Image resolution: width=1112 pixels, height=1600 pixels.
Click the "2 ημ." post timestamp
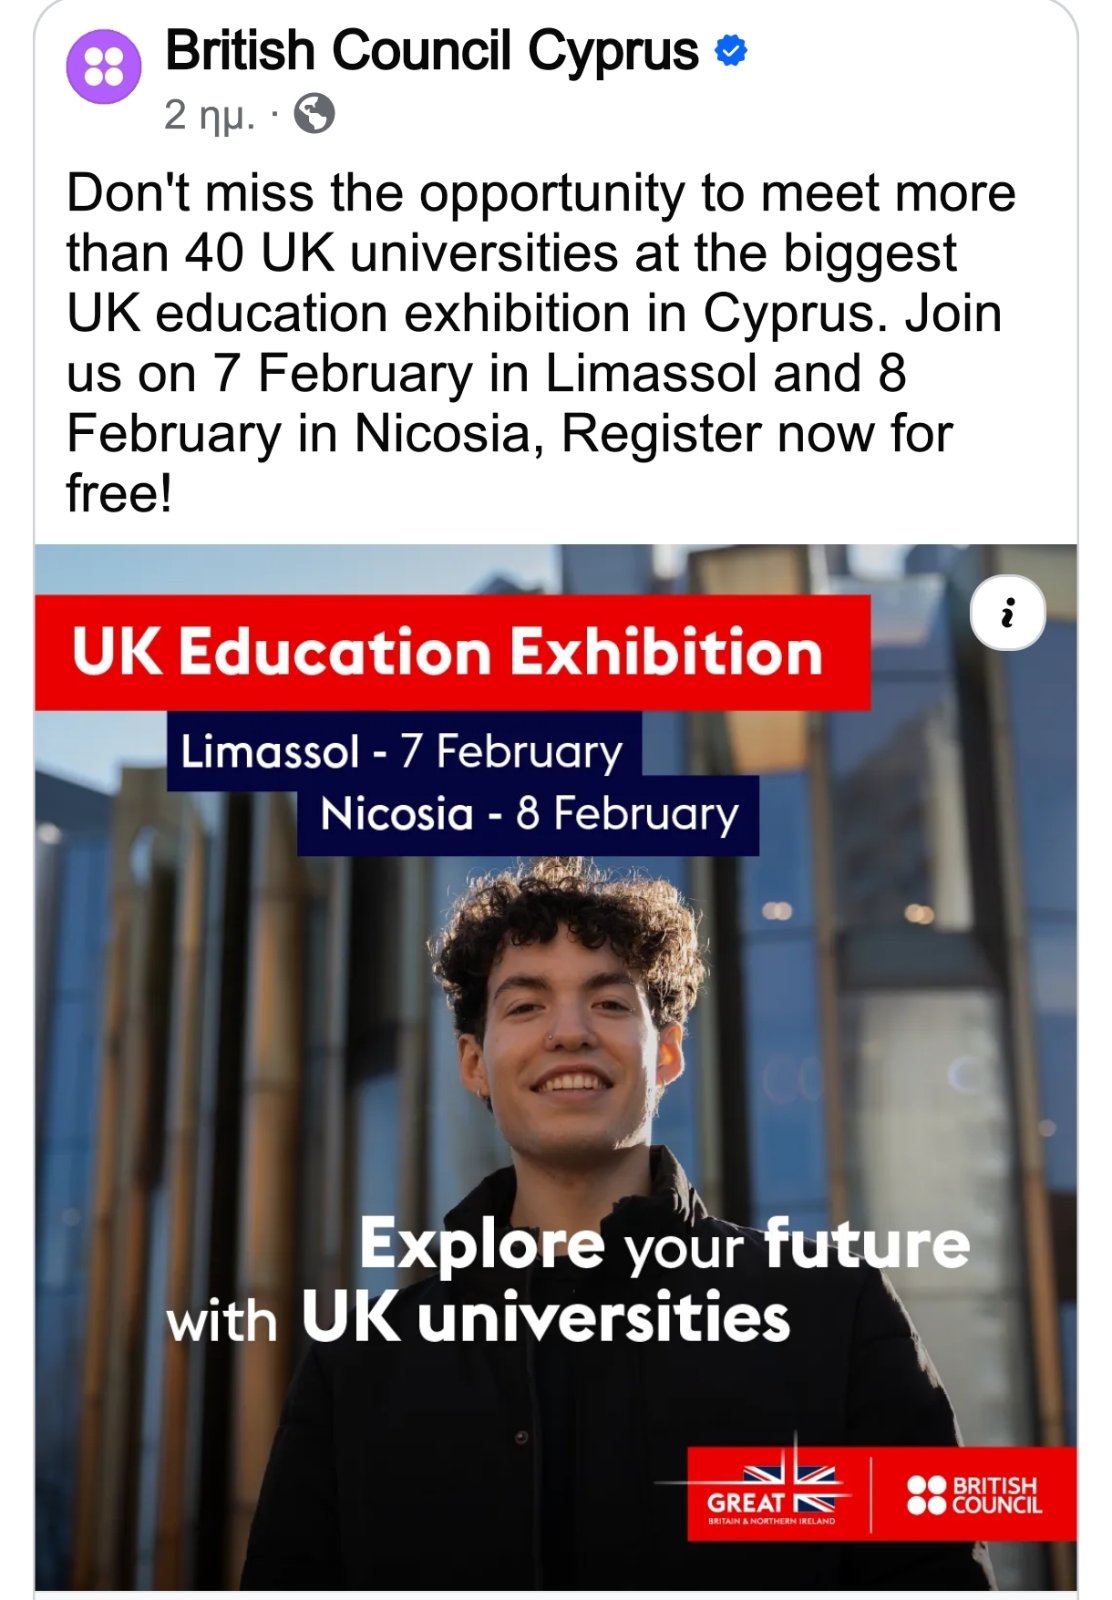point(209,116)
